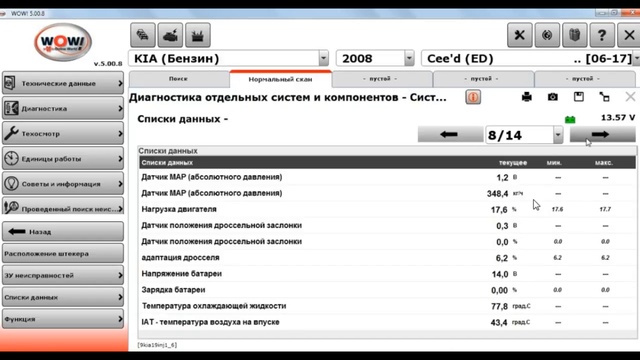The image size is (640, 360).
Task: Print the data list with printer icon
Action: coord(527,97)
